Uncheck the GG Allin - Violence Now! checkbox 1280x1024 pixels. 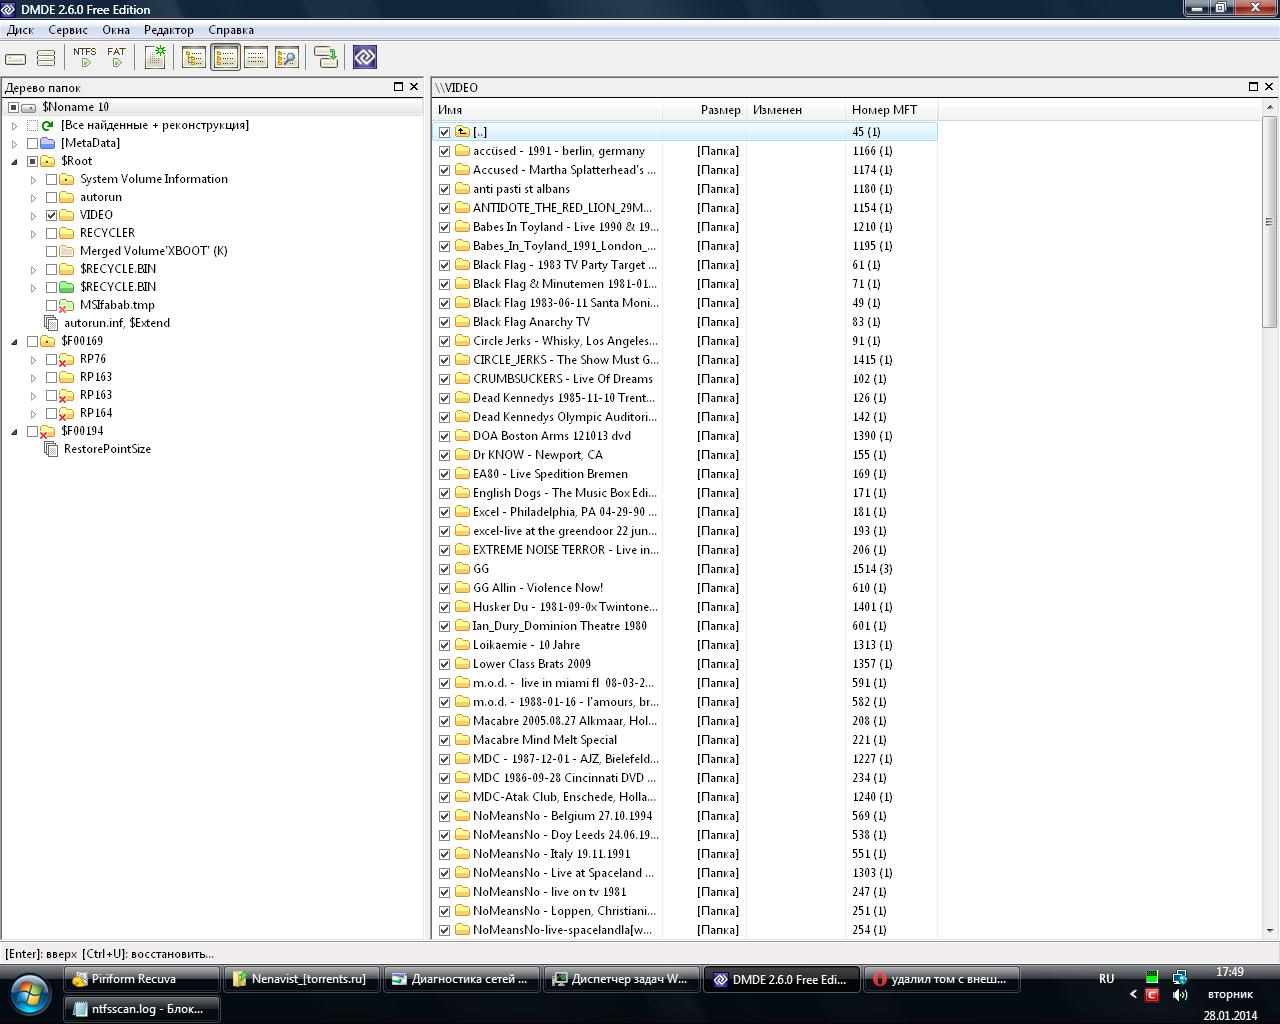pos(445,588)
